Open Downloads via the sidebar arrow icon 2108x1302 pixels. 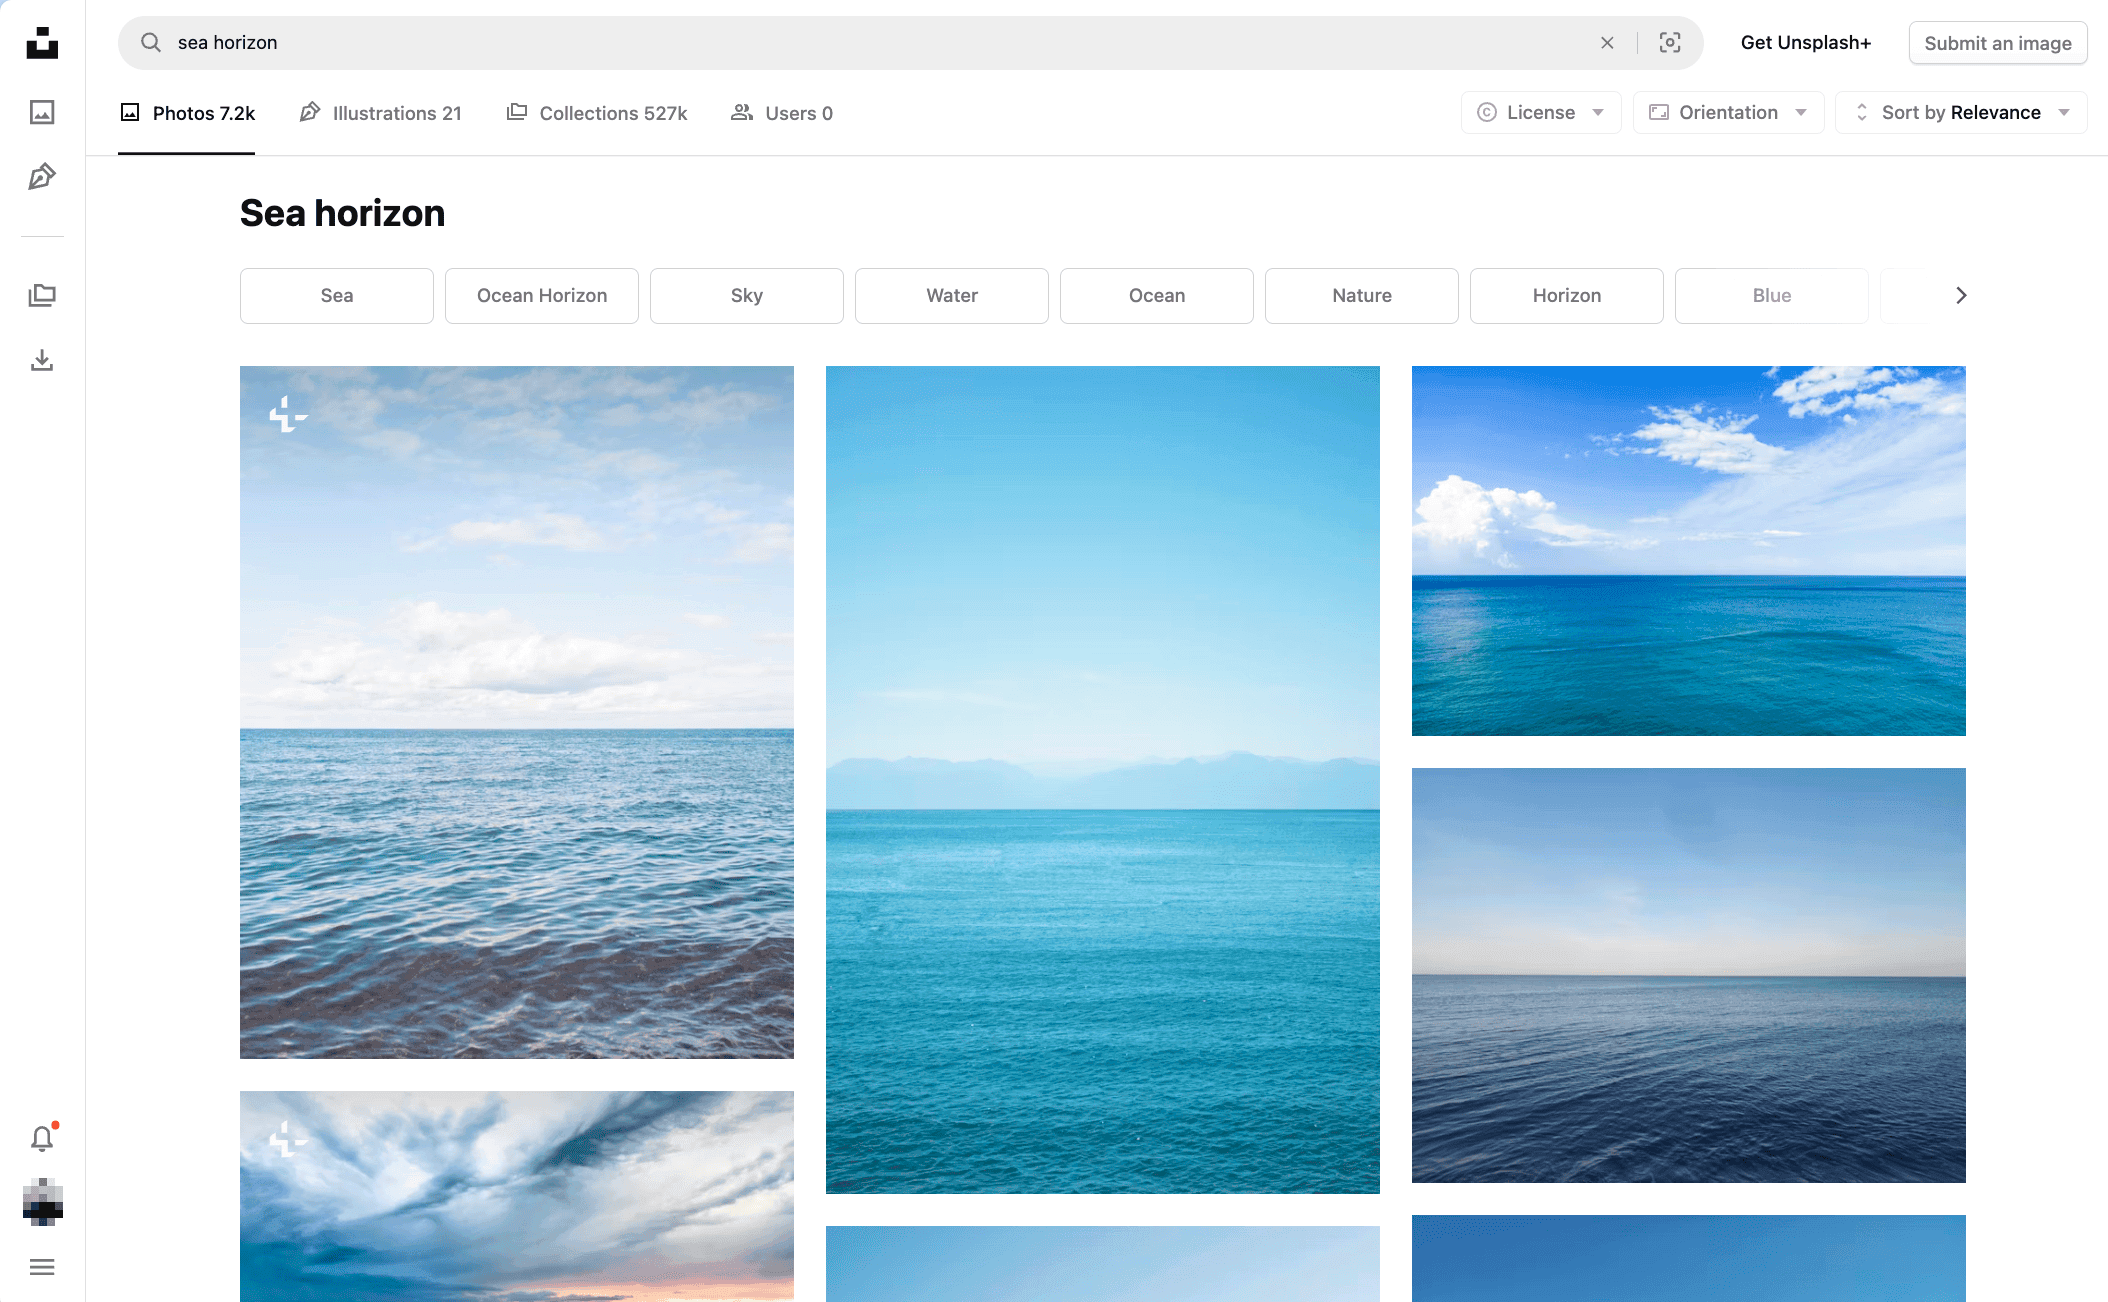tap(42, 361)
